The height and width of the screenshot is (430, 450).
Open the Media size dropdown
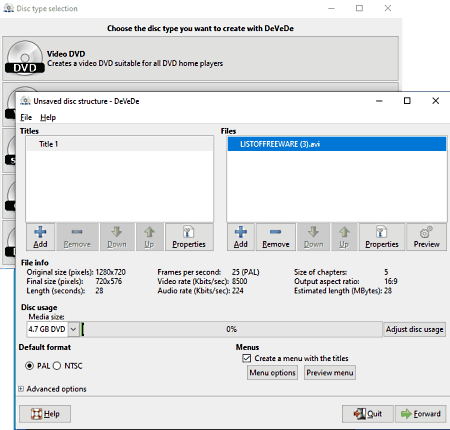point(73,329)
